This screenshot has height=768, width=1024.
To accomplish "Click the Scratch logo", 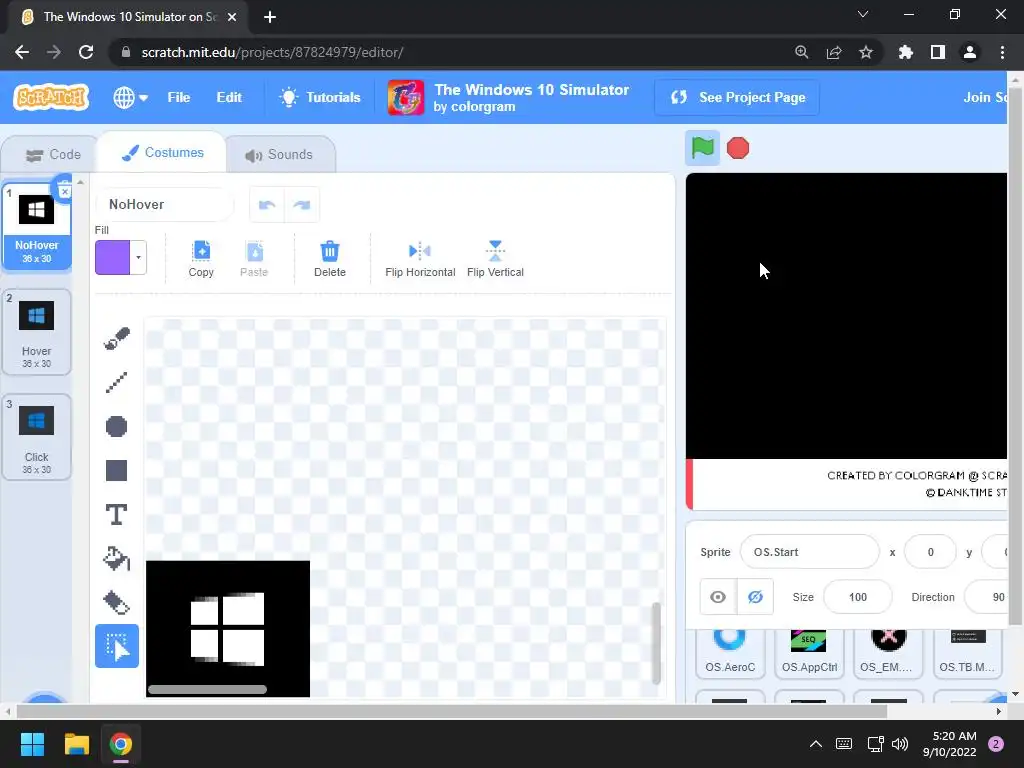I will coord(51,97).
